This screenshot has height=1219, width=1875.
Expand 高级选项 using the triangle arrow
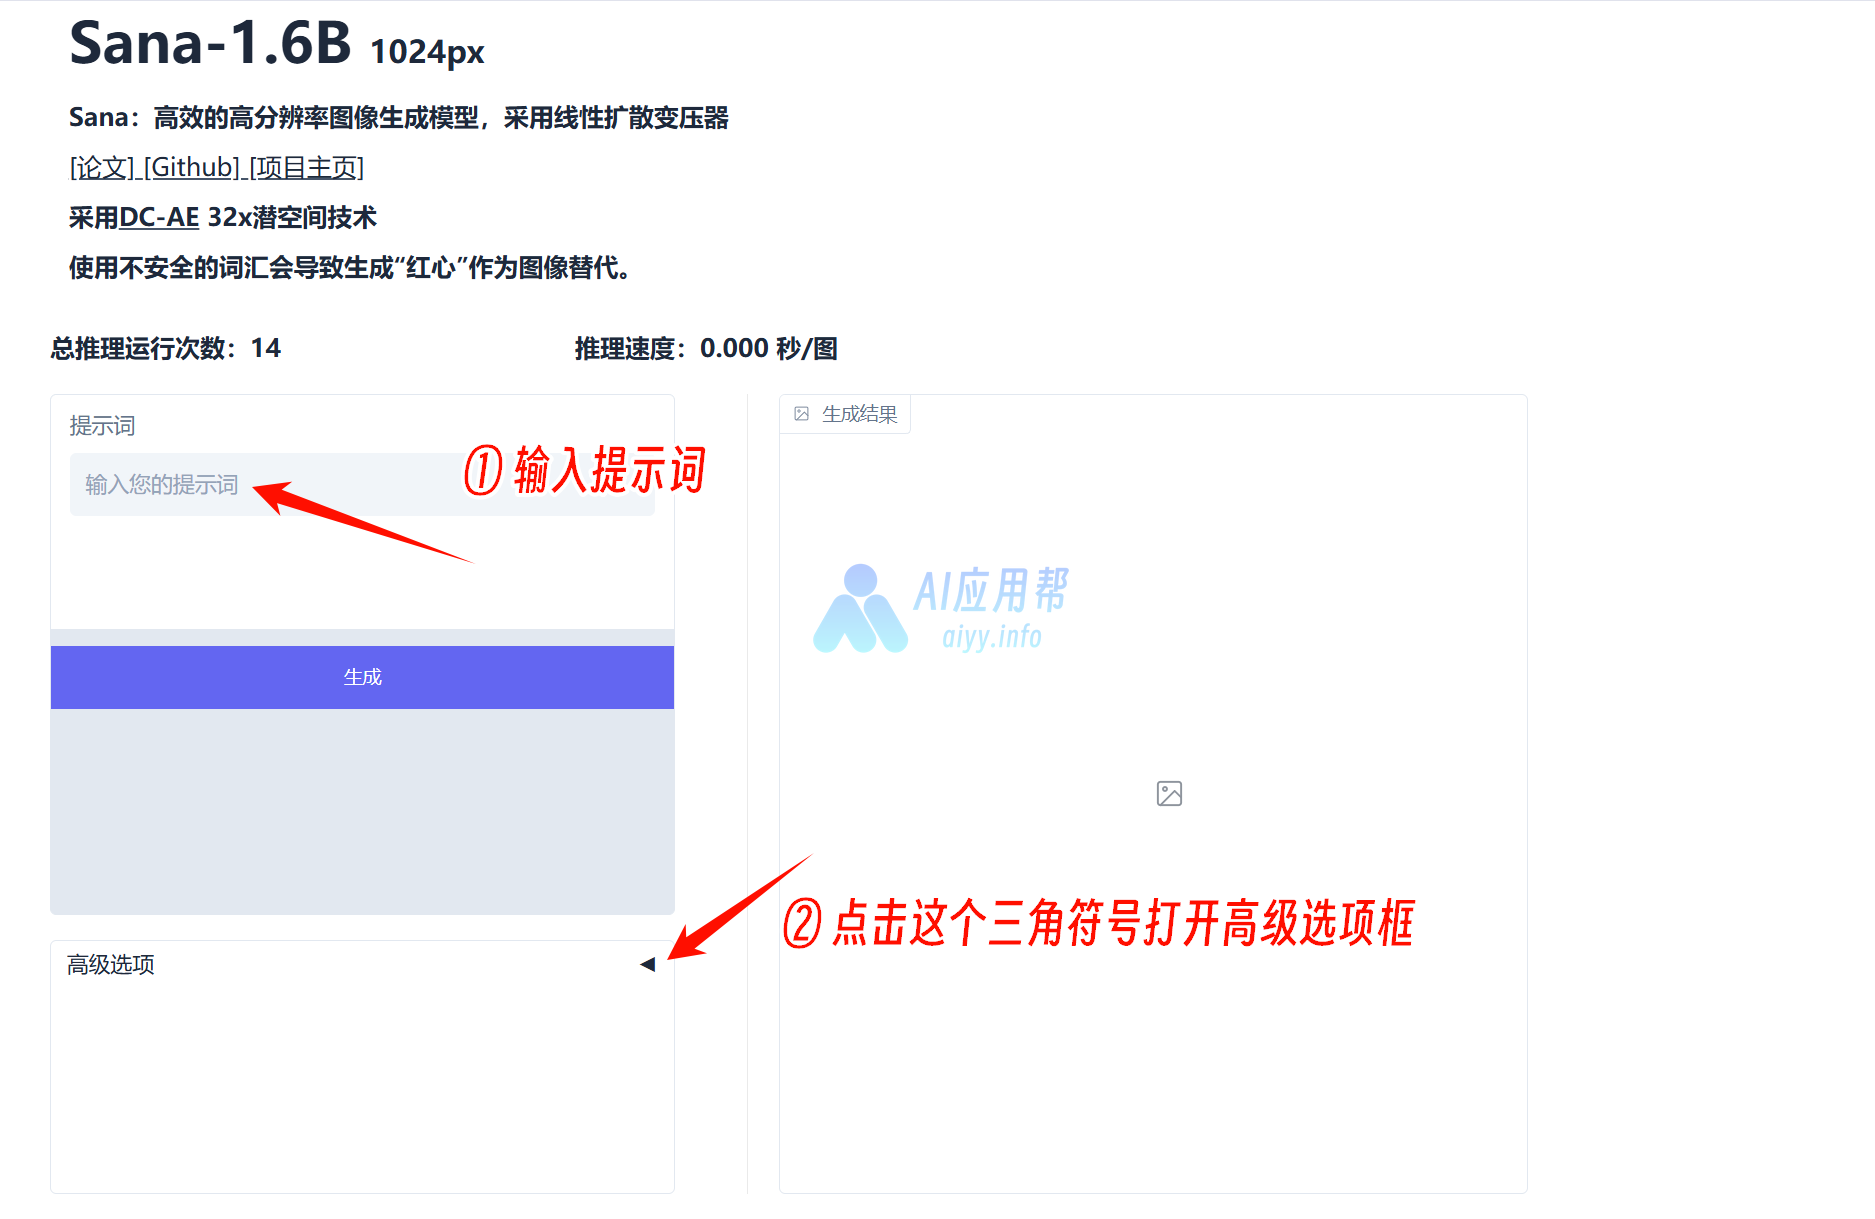click(x=647, y=965)
